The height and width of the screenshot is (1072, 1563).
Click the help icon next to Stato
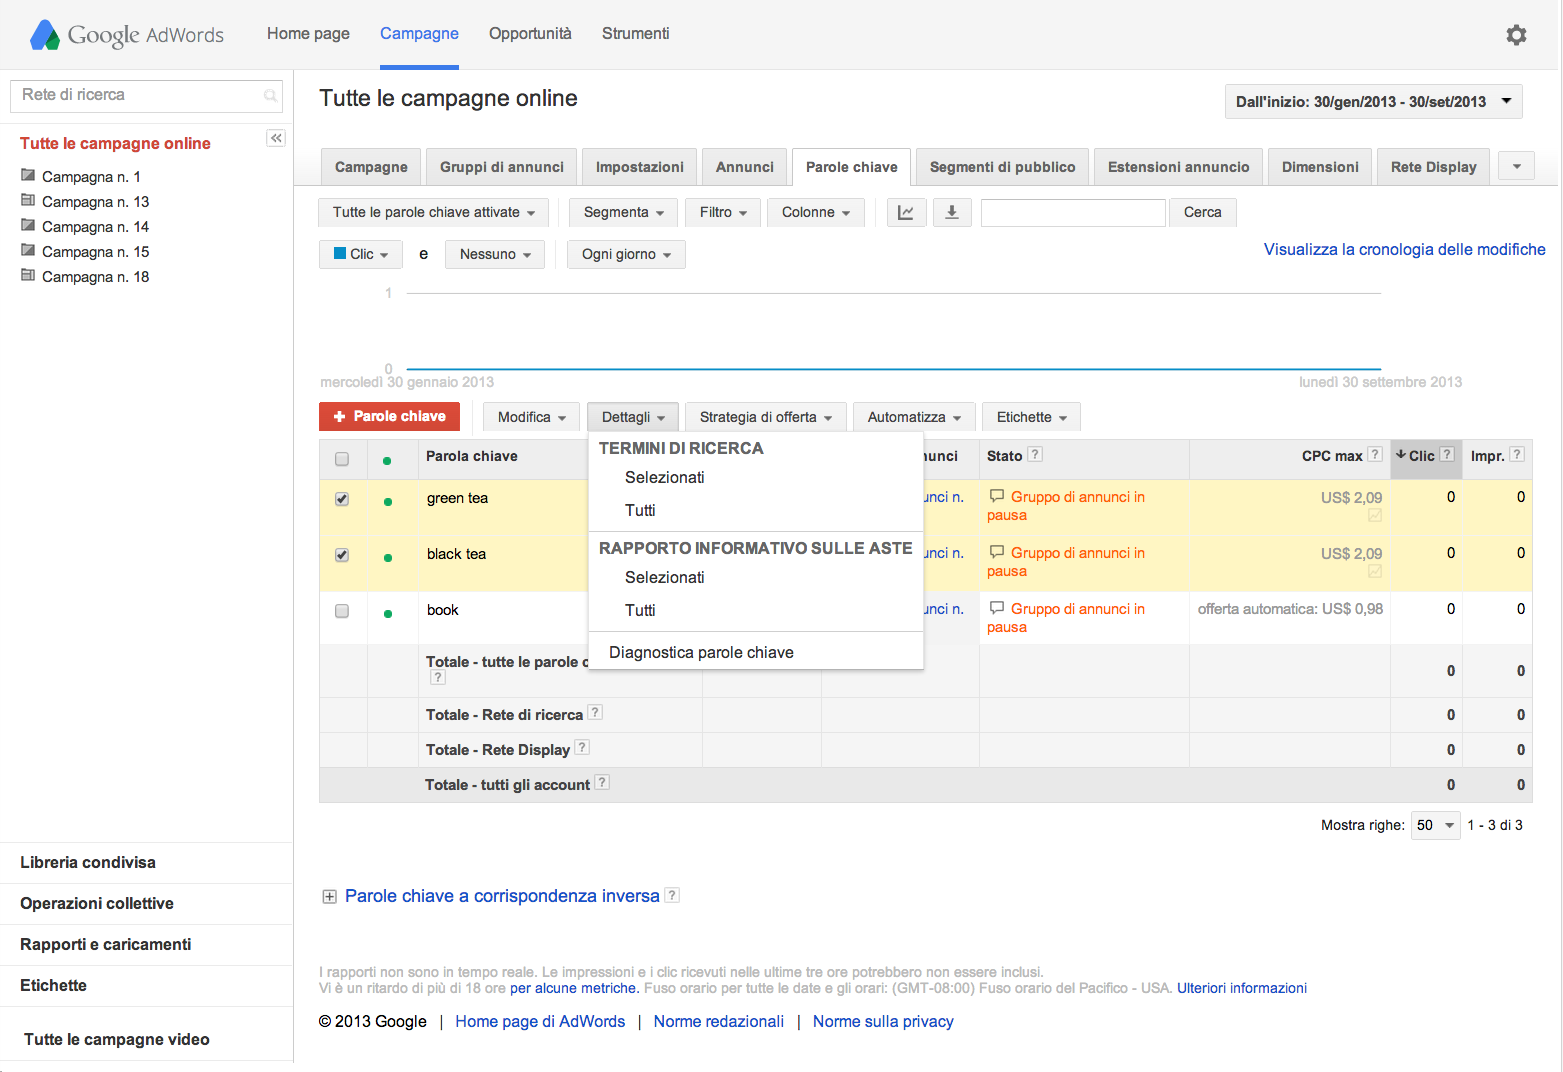tap(1035, 454)
